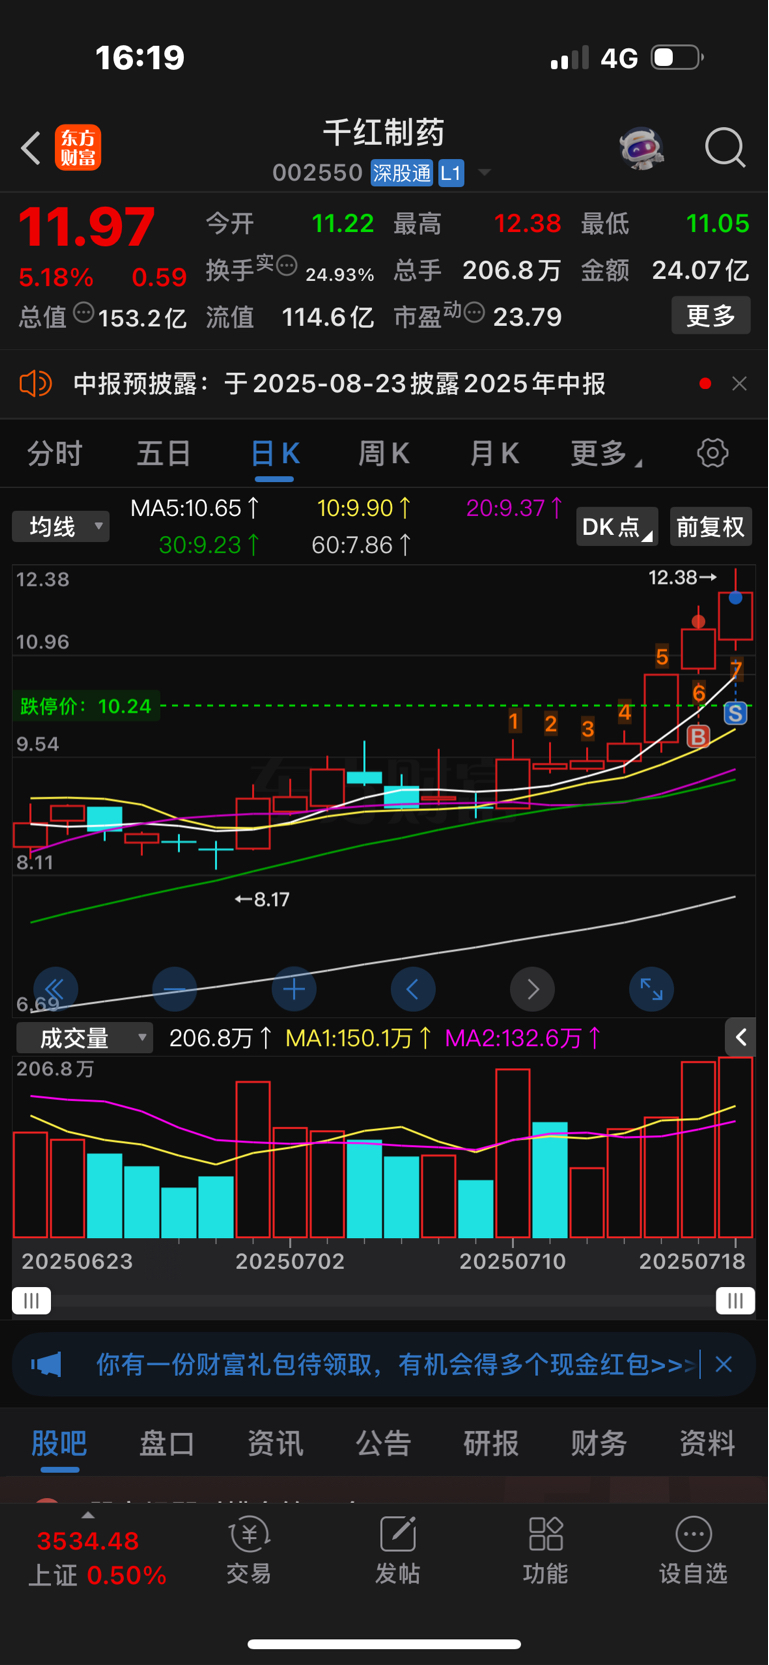
Task: Switch to 资讯 tab
Action: pyautogui.click(x=275, y=1443)
